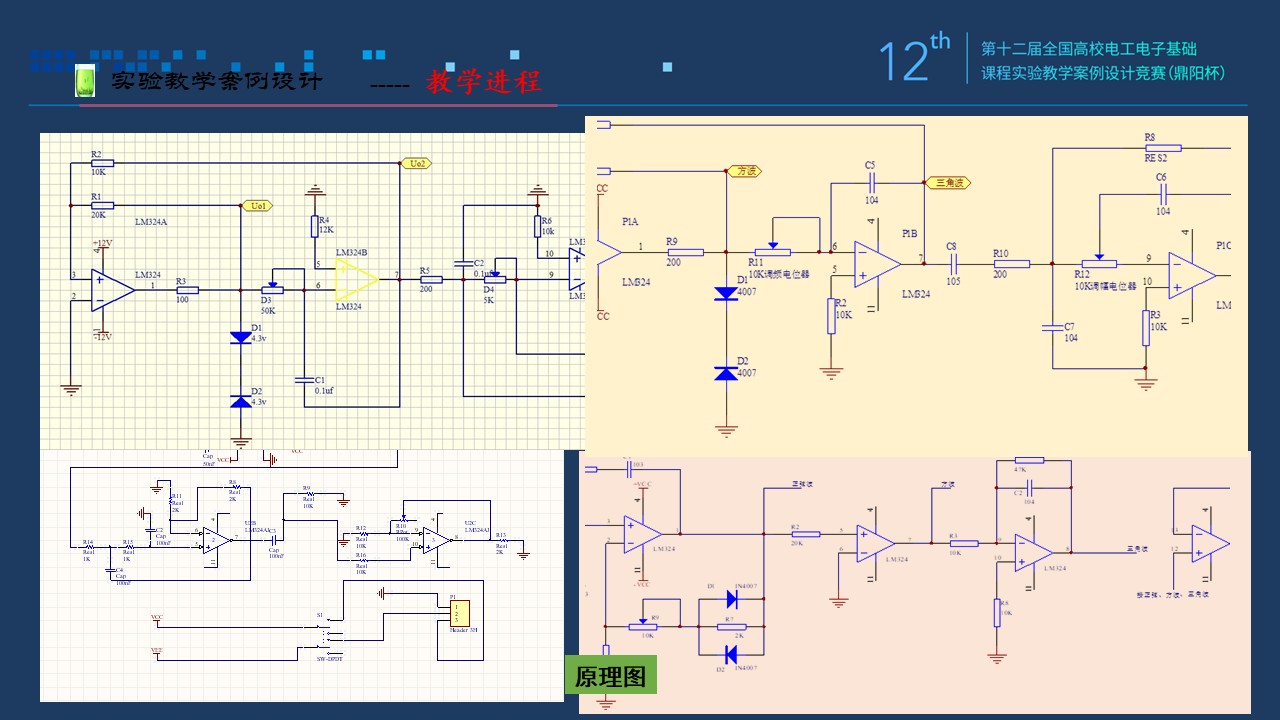Click the 三角波 yellow net label

(x=947, y=183)
